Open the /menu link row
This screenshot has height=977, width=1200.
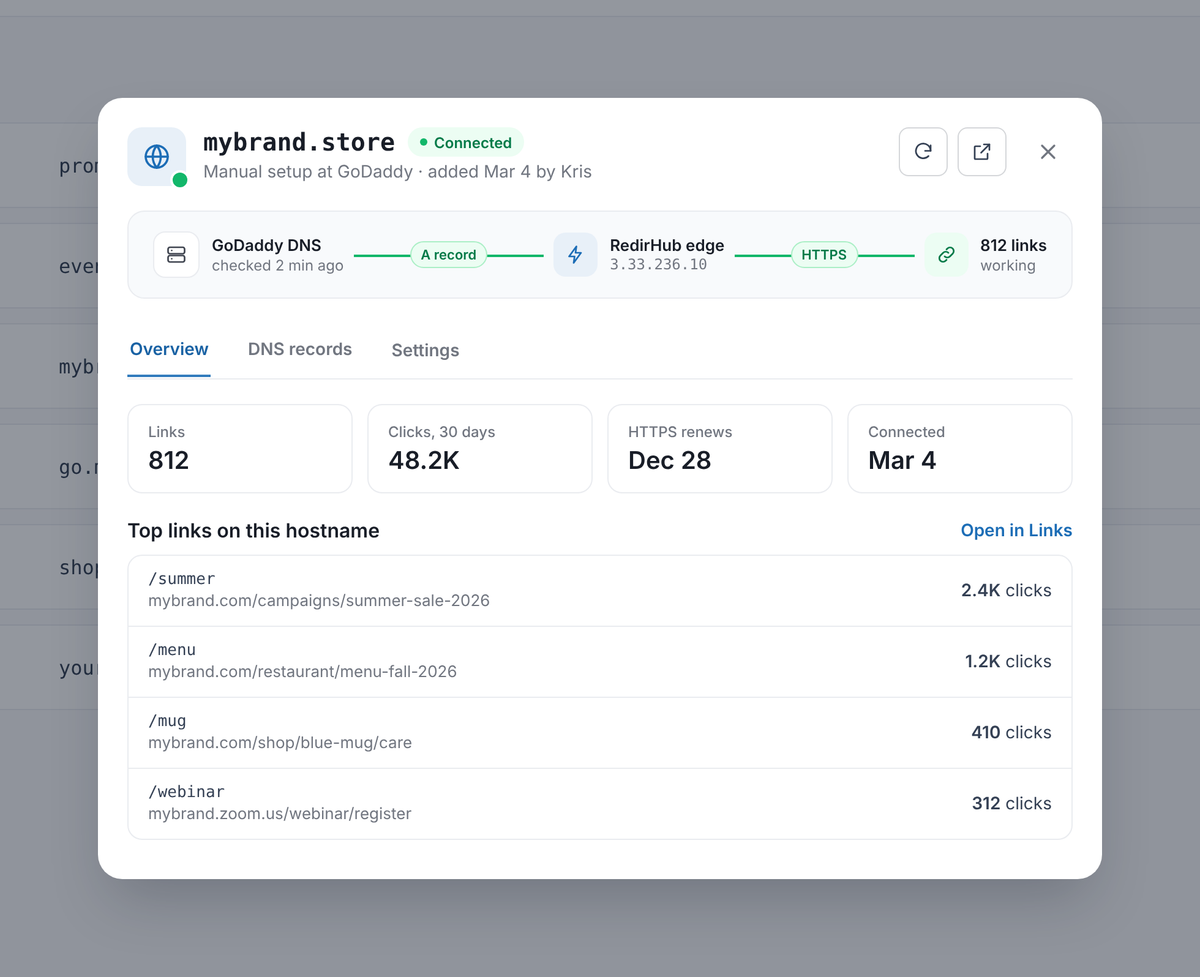click(600, 662)
